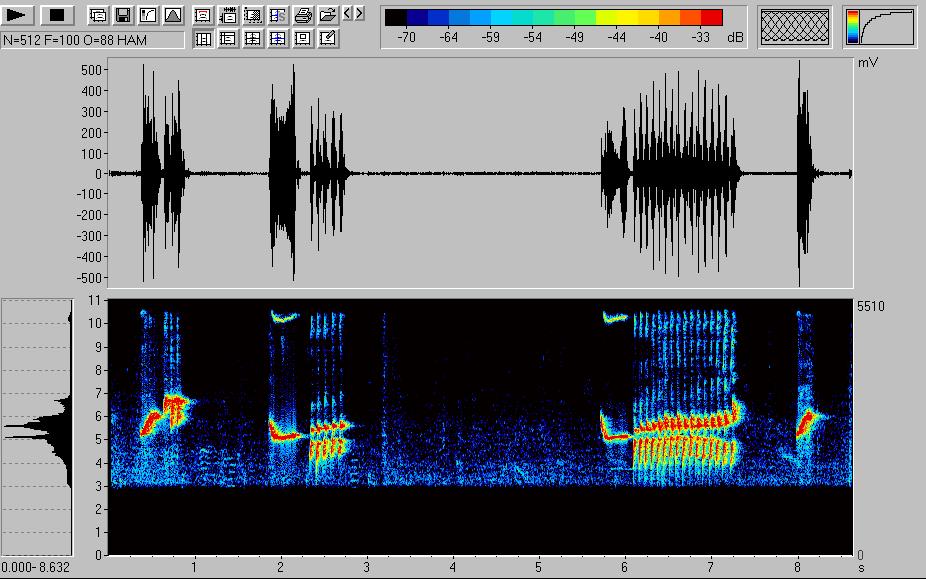
Task: Click the pencil edit icon in second toolbar row
Action: pyautogui.click(x=328, y=39)
